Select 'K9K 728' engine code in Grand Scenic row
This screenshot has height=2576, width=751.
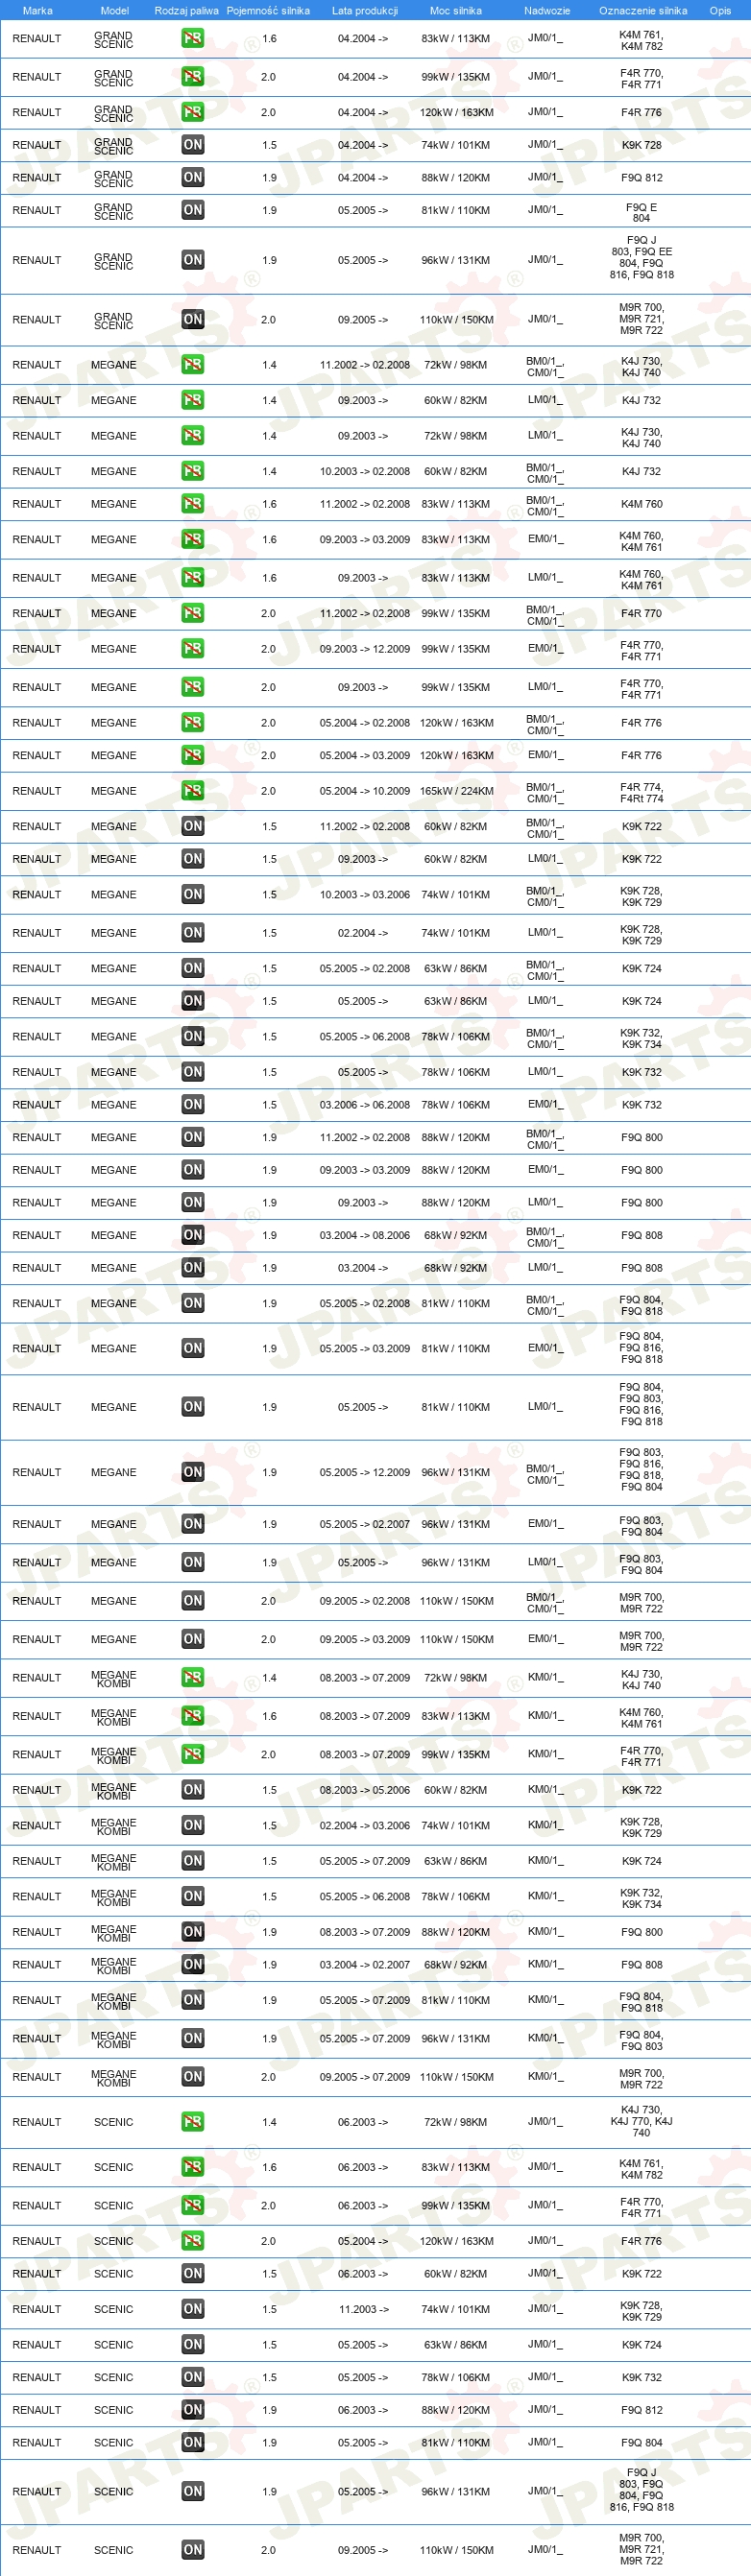641,145
